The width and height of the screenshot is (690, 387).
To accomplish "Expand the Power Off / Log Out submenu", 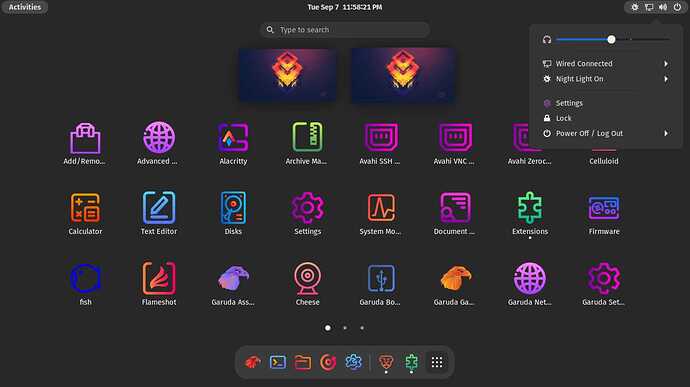I will tap(666, 133).
